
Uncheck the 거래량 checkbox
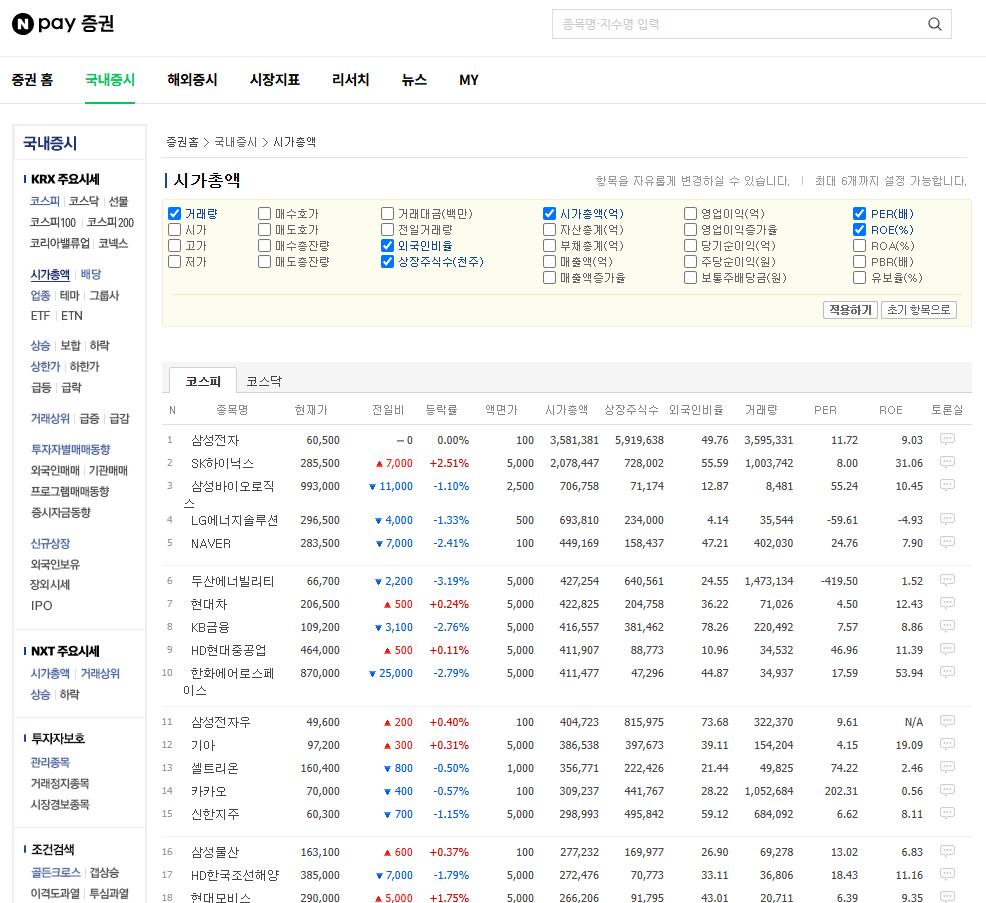point(175,212)
